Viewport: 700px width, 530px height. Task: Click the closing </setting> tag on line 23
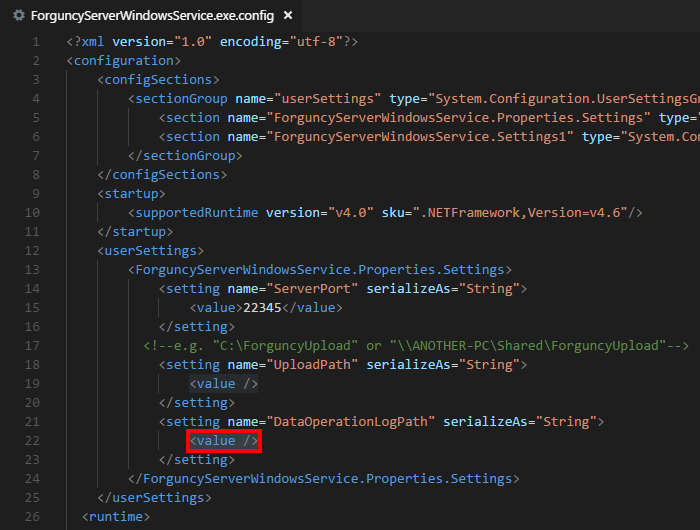[197, 460]
